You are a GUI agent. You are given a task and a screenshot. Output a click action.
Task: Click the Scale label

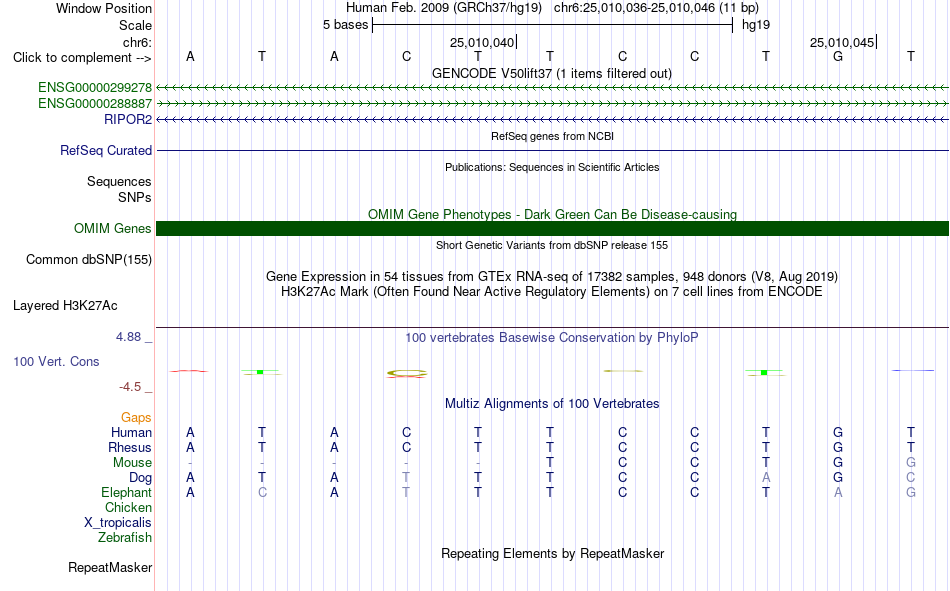[x=136, y=25]
